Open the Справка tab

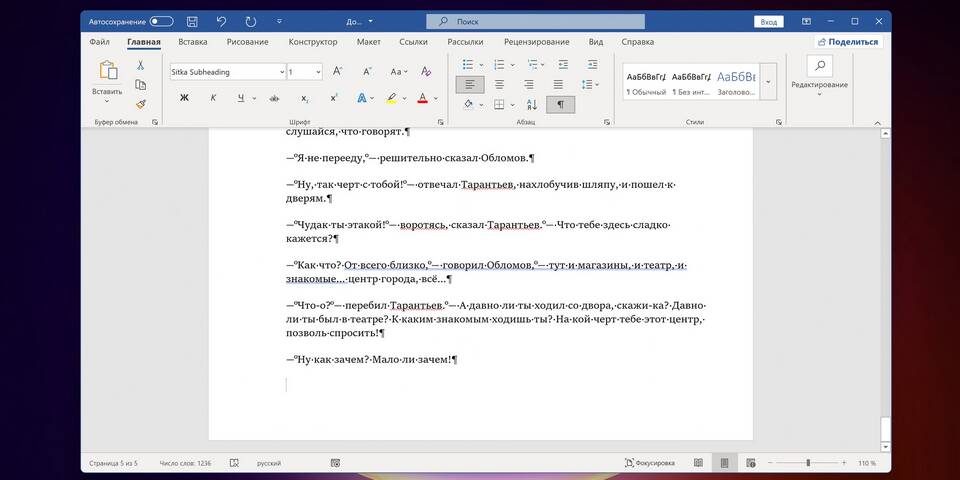pyautogui.click(x=637, y=42)
